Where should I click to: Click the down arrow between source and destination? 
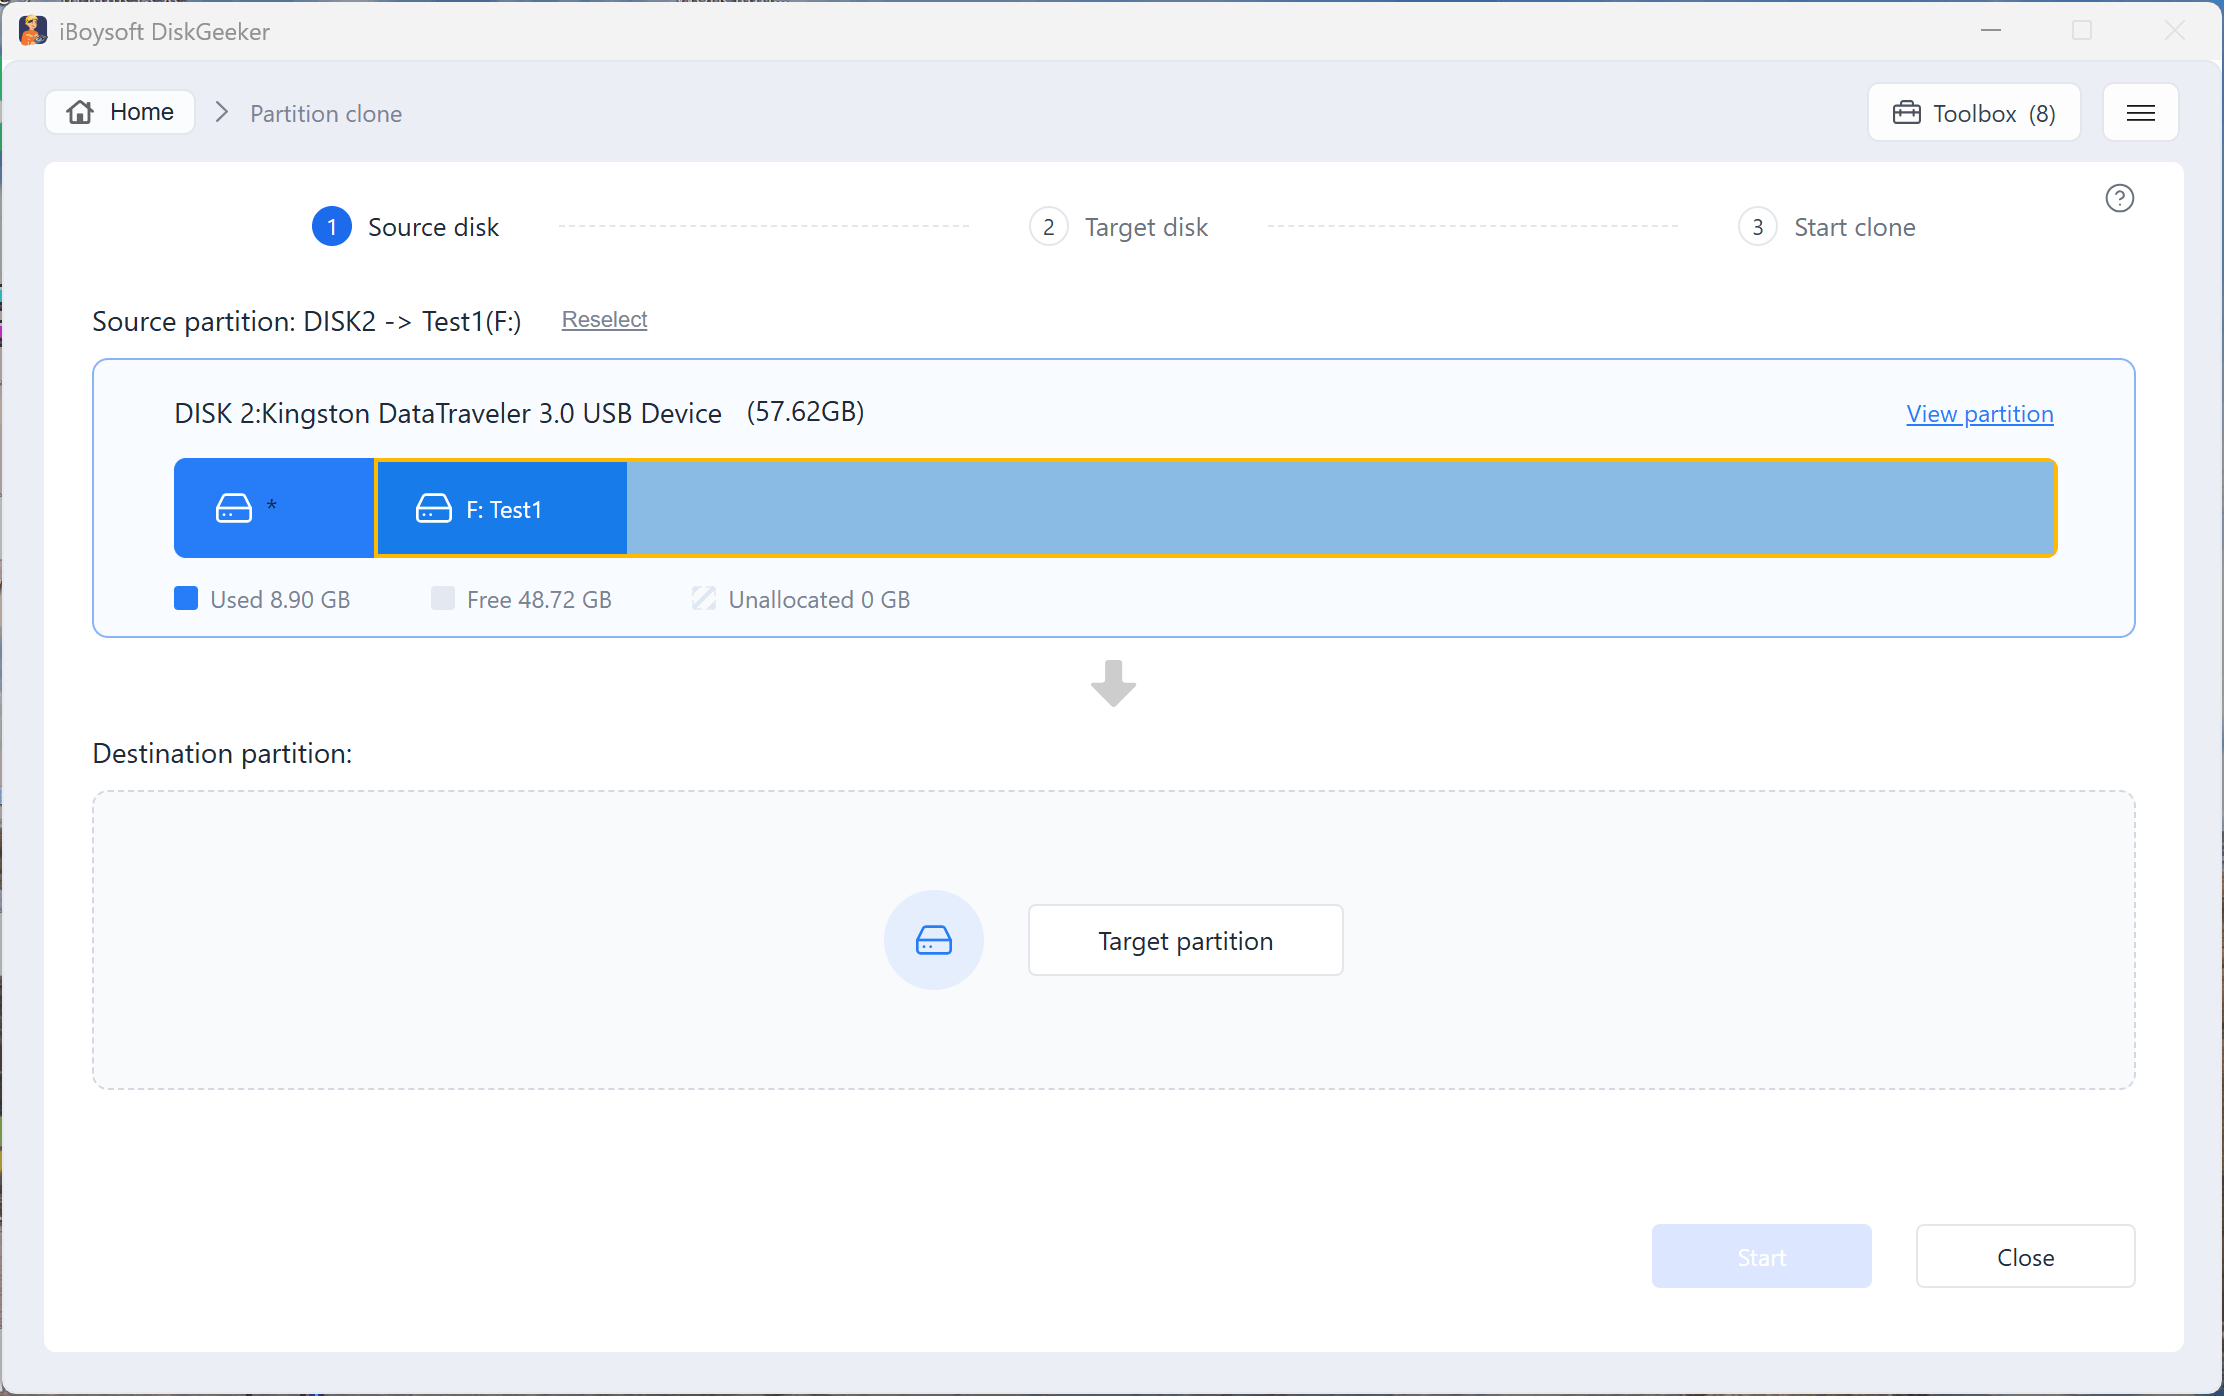click(1113, 683)
